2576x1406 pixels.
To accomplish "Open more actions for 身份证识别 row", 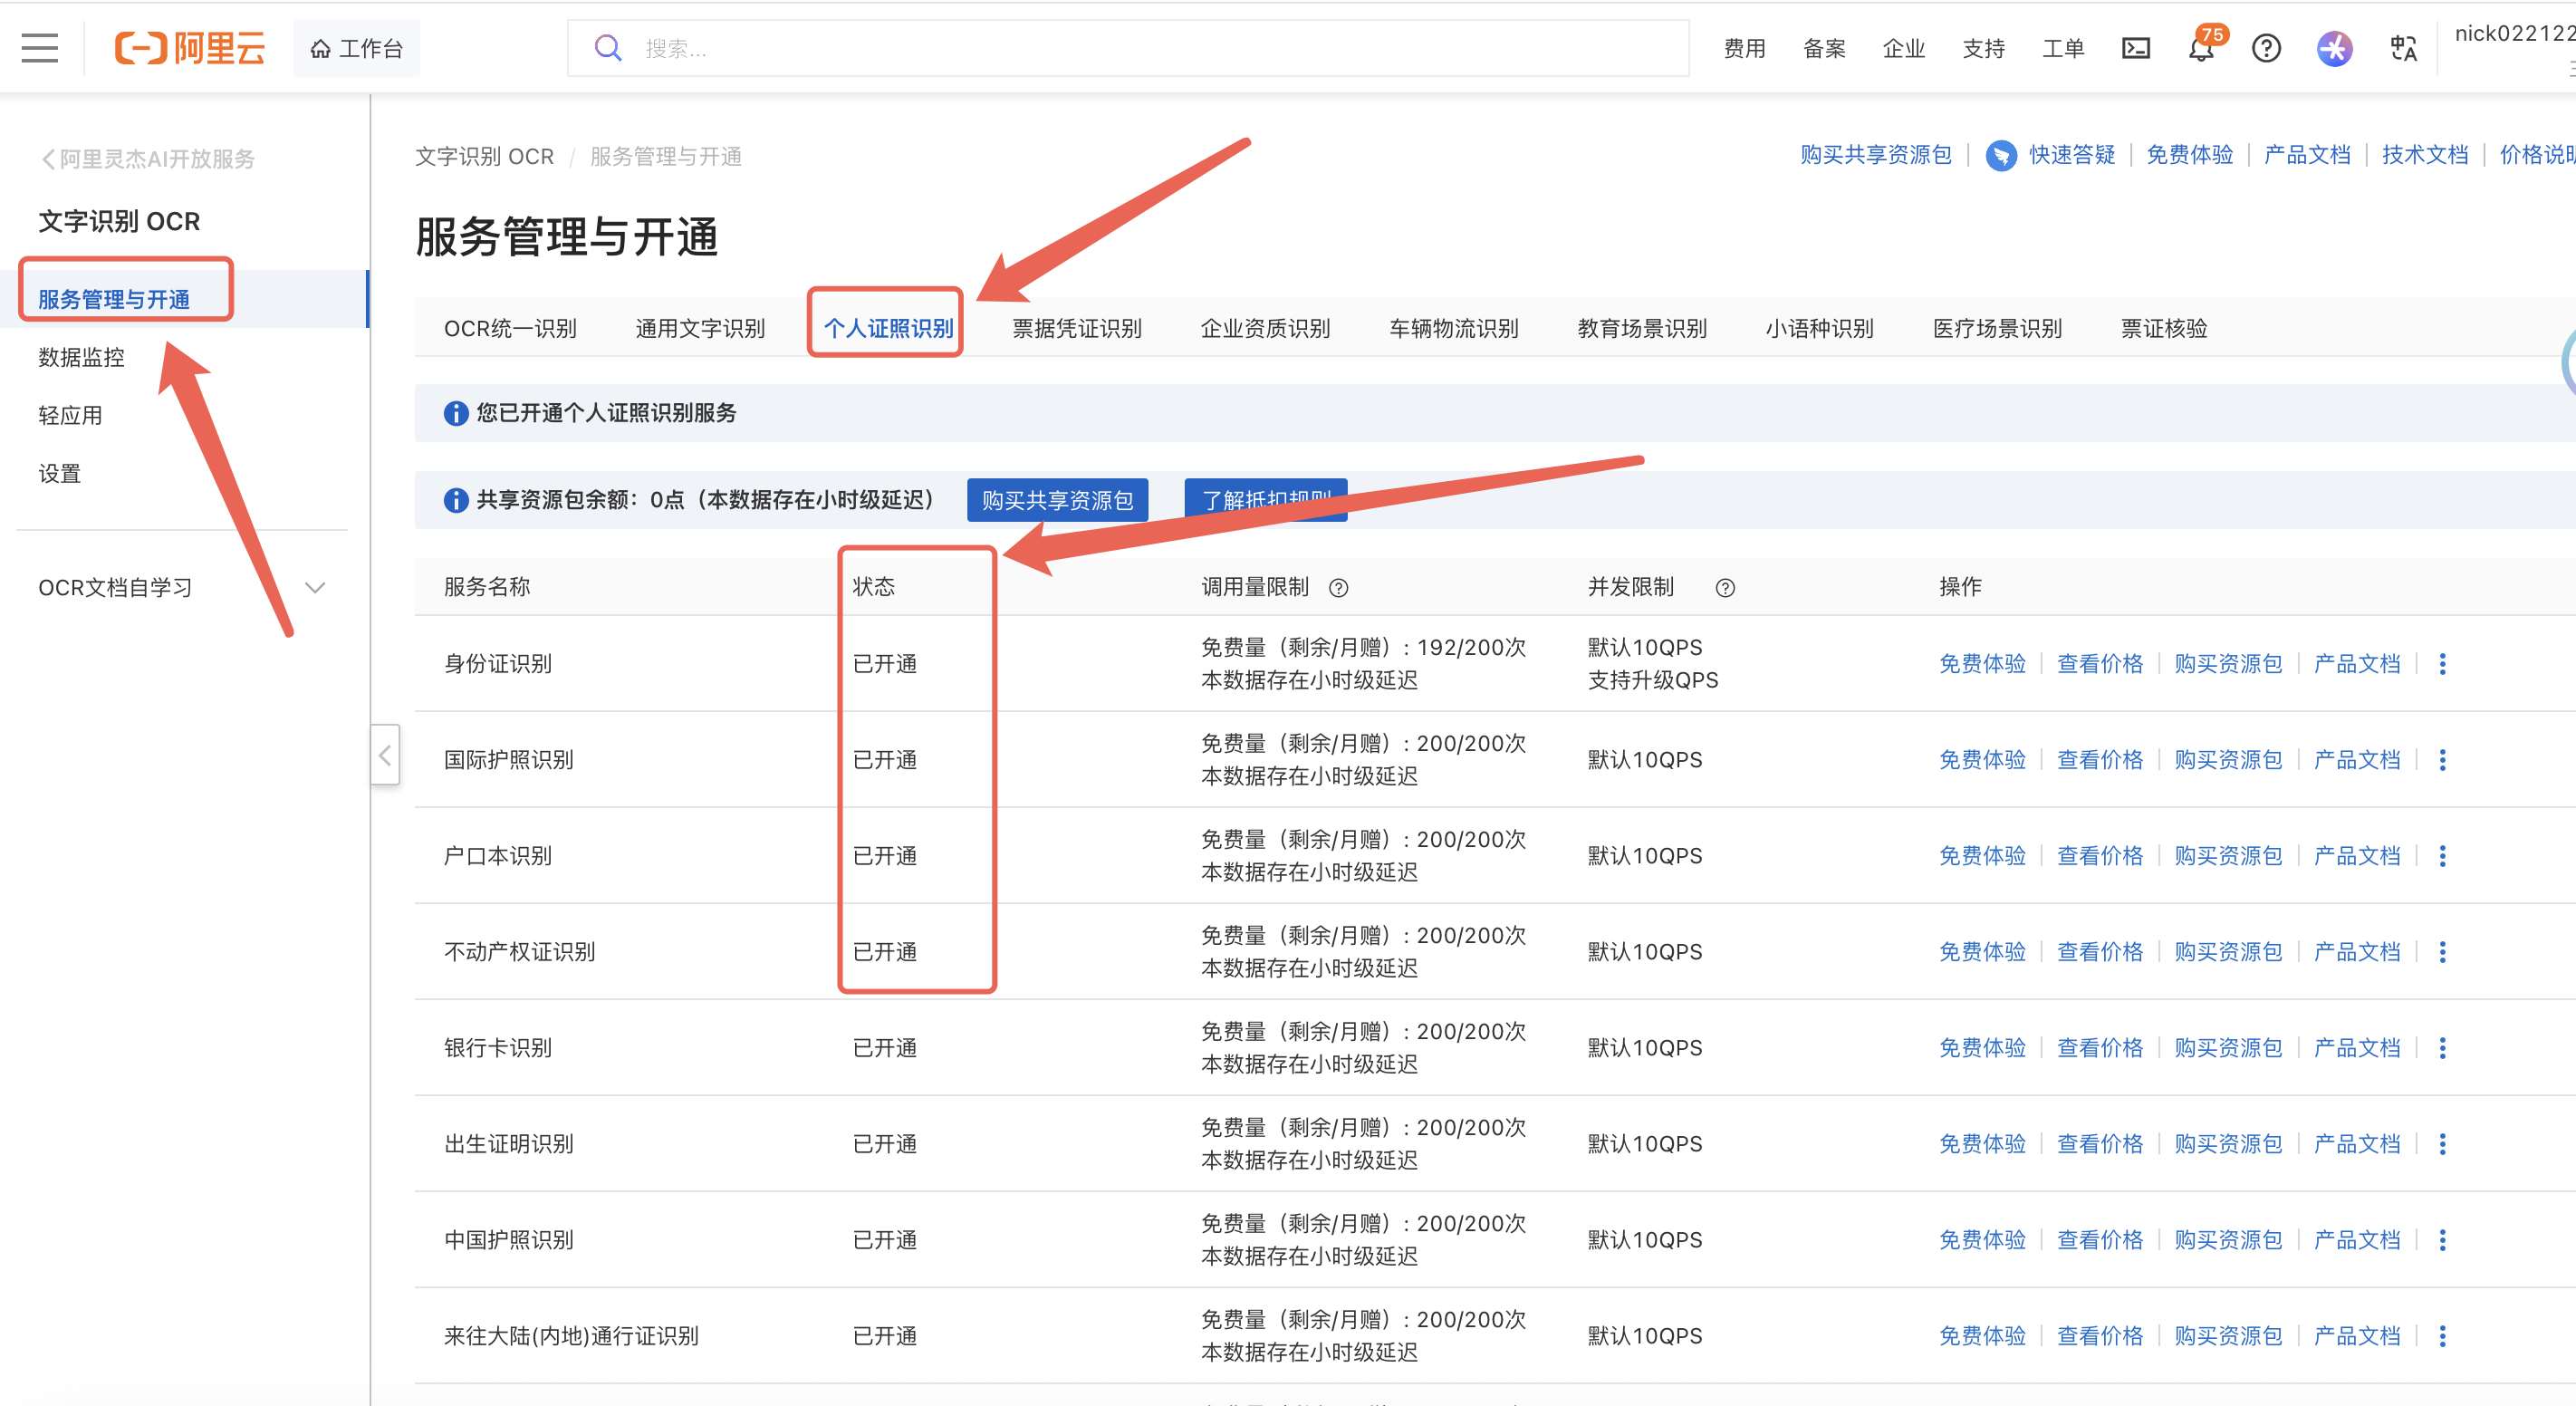I will pyautogui.click(x=2442, y=664).
